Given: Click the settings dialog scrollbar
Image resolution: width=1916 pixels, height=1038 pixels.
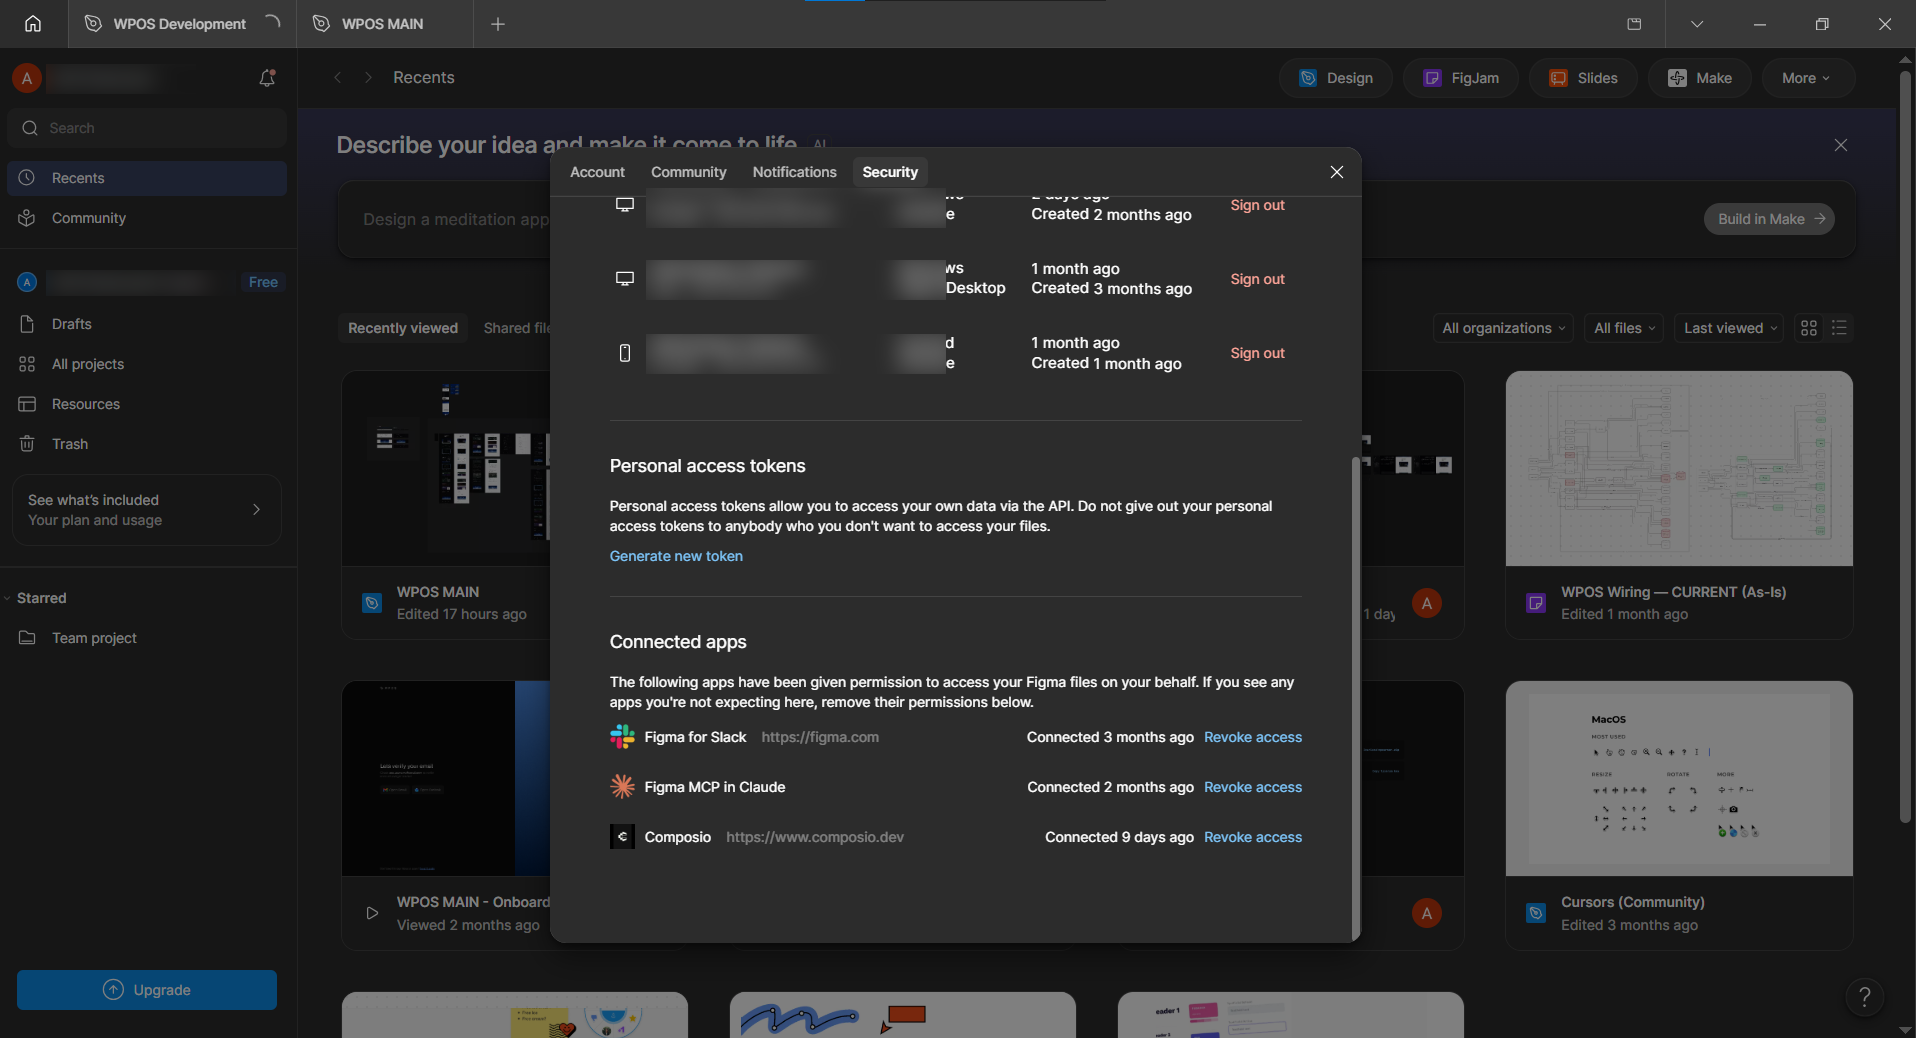Looking at the screenshot, I should pyautogui.click(x=1355, y=697).
